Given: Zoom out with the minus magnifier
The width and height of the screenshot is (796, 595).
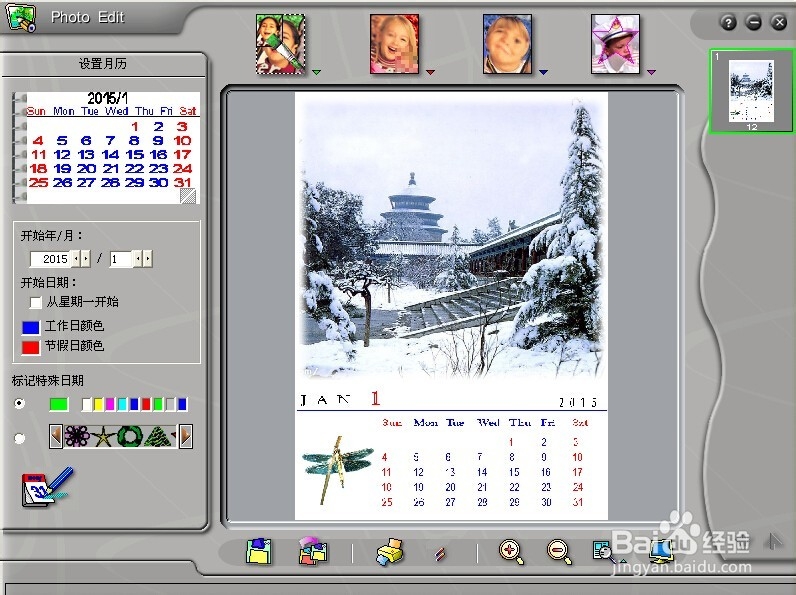Looking at the screenshot, I should [559, 552].
